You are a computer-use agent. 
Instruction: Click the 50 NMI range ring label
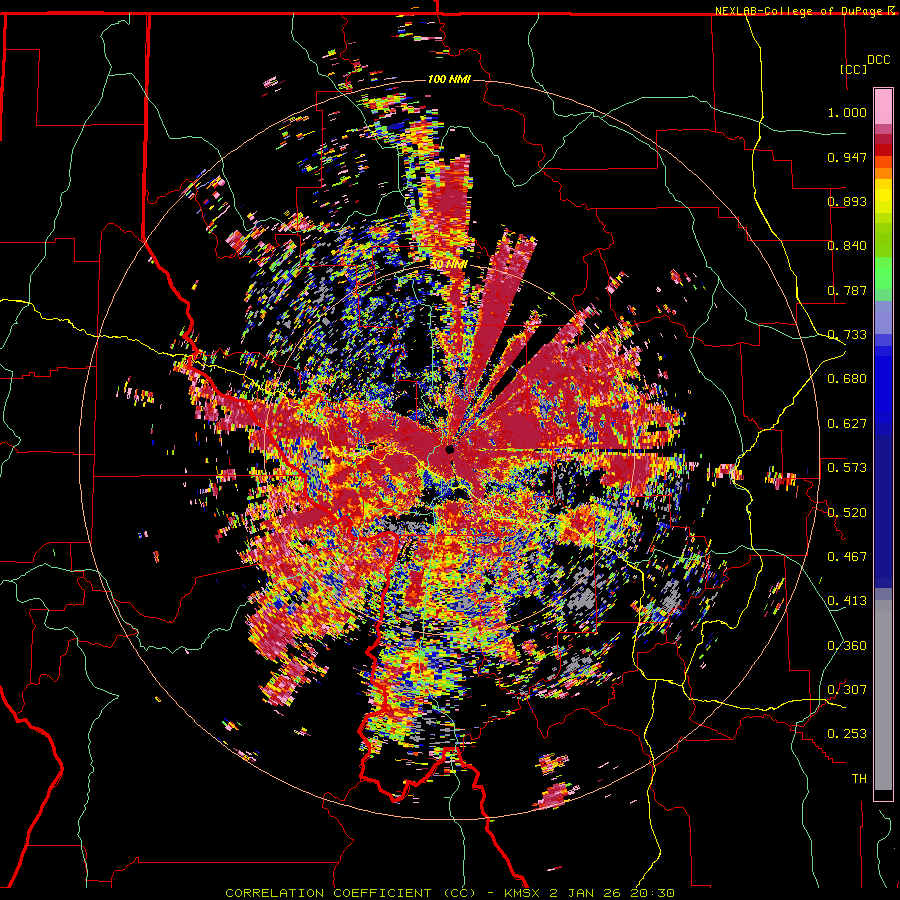click(x=449, y=265)
